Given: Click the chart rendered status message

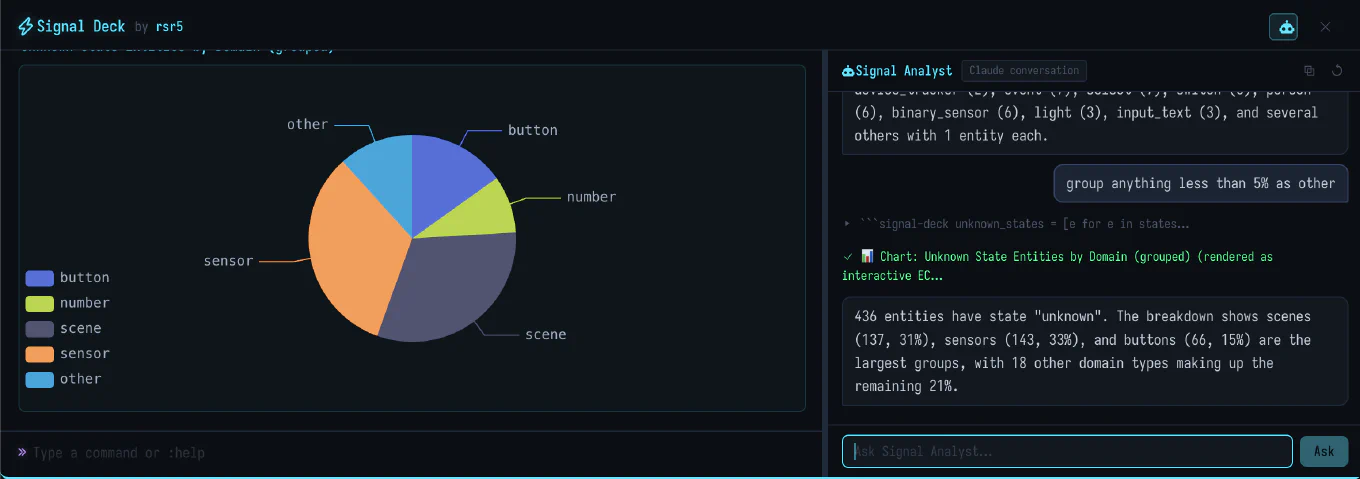Looking at the screenshot, I should [x=1058, y=265].
